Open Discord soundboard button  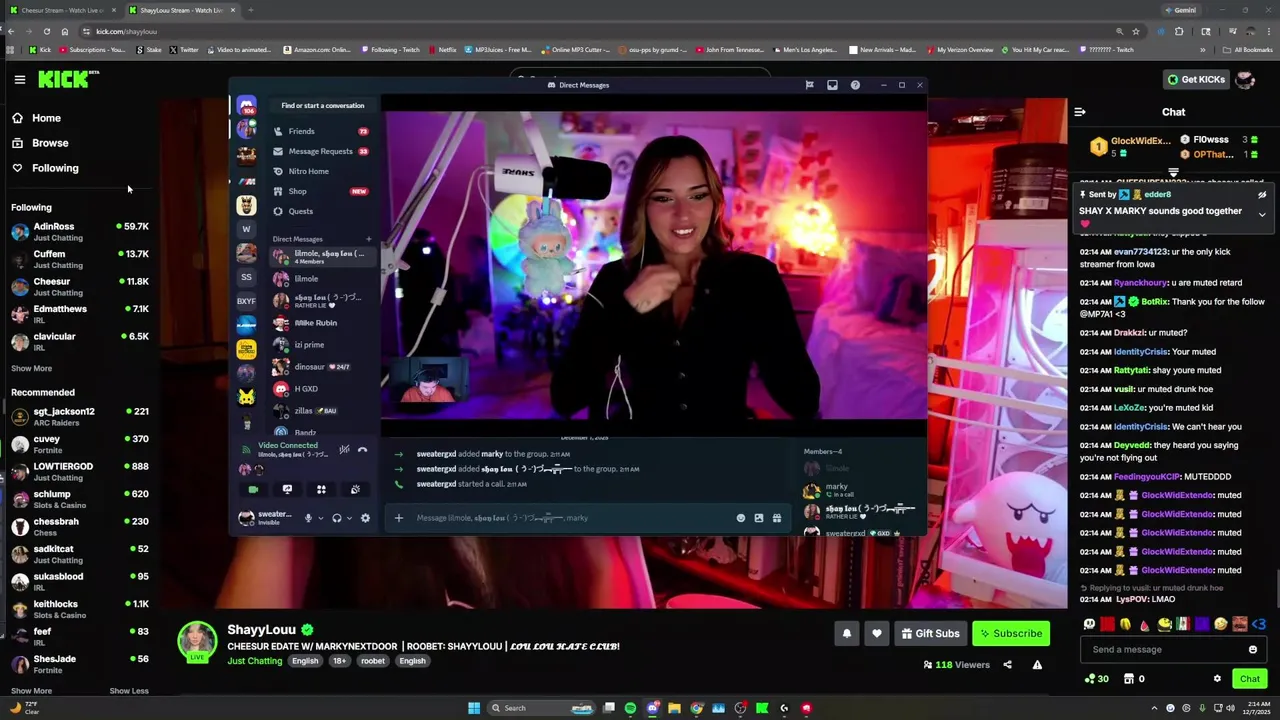(x=355, y=489)
